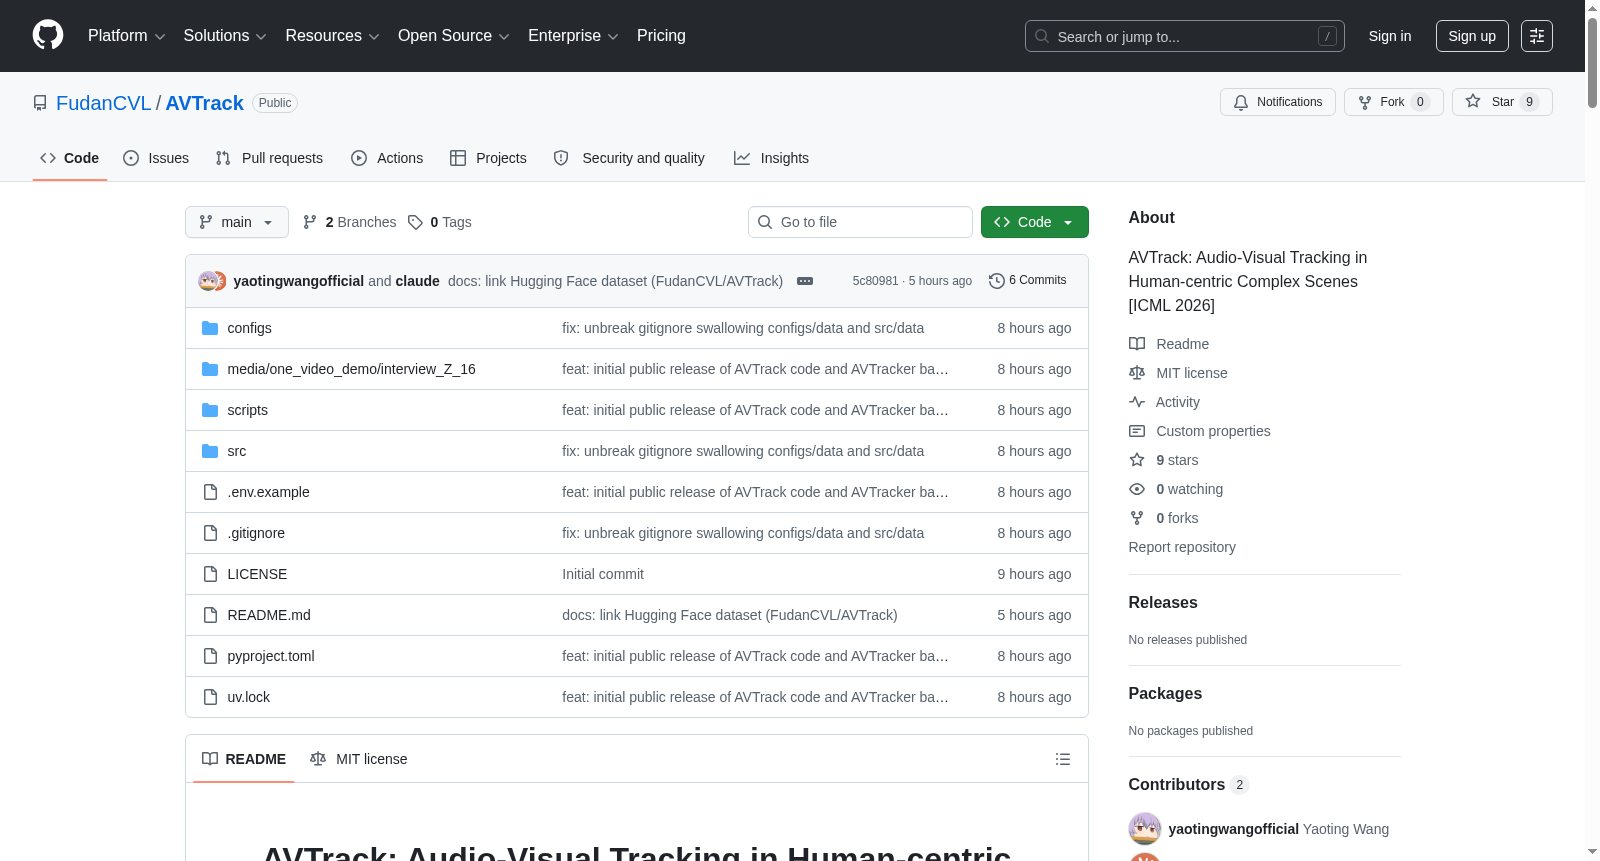Image resolution: width=1600 pixels, height=861 pixels.
Task: Click the pyproject.toml file icon
Action: [x=210, y=656]
